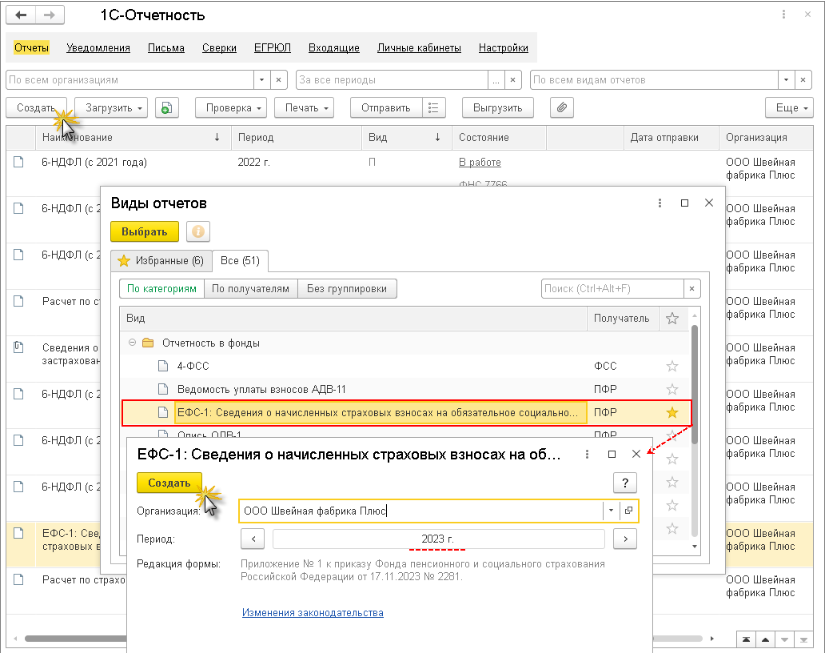Click the document icon of the first 6-НДФЛ row

pos(18,162)
